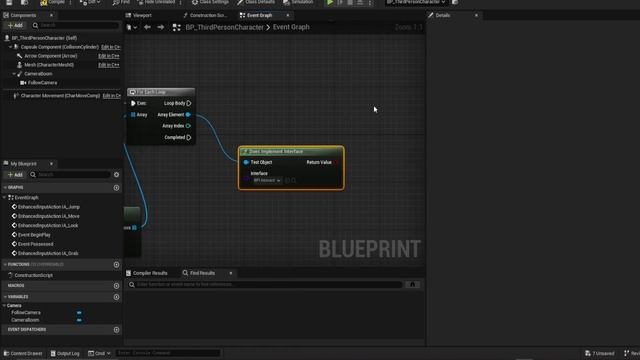The height and width of the screenshot is (360, 640).
Task: Open Edit in C++ link for Mesh
Action: [109, 65]
